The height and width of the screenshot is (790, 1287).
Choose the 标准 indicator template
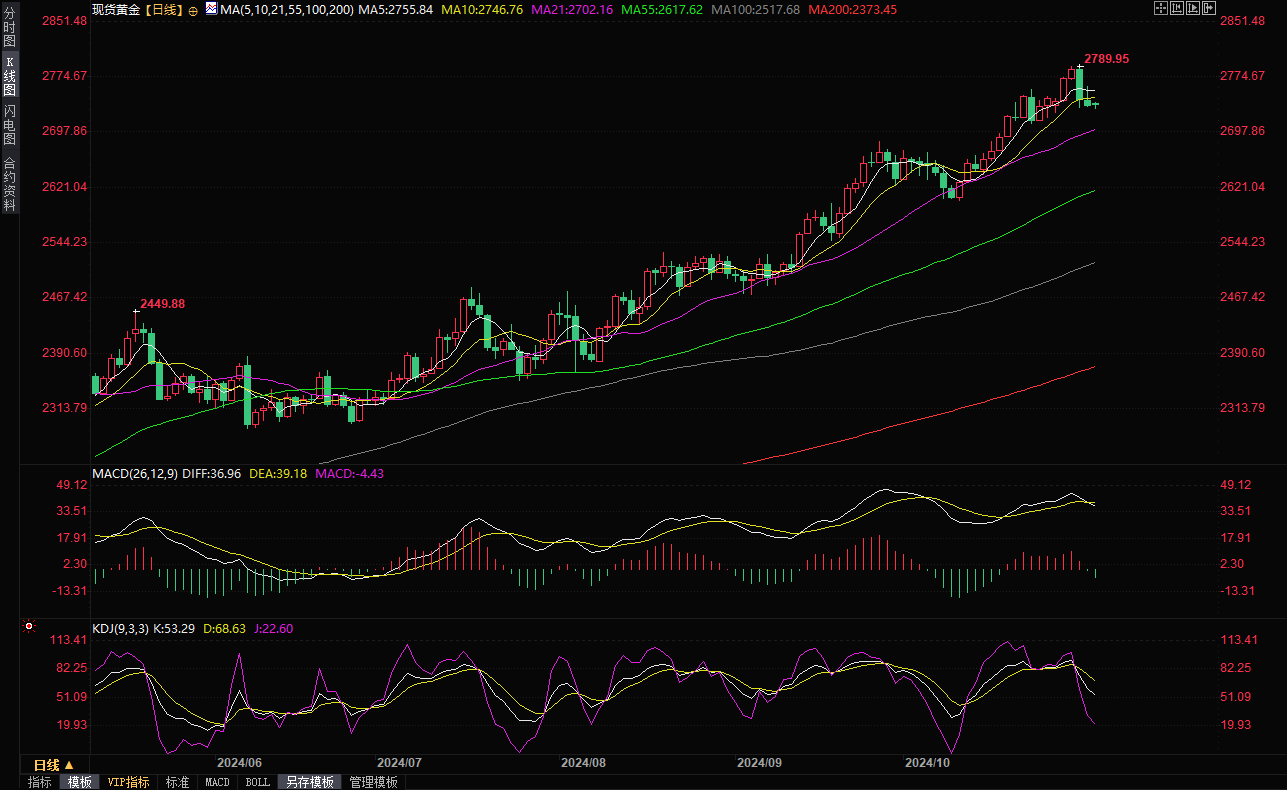pyautogui.click(x=177, y=782)
